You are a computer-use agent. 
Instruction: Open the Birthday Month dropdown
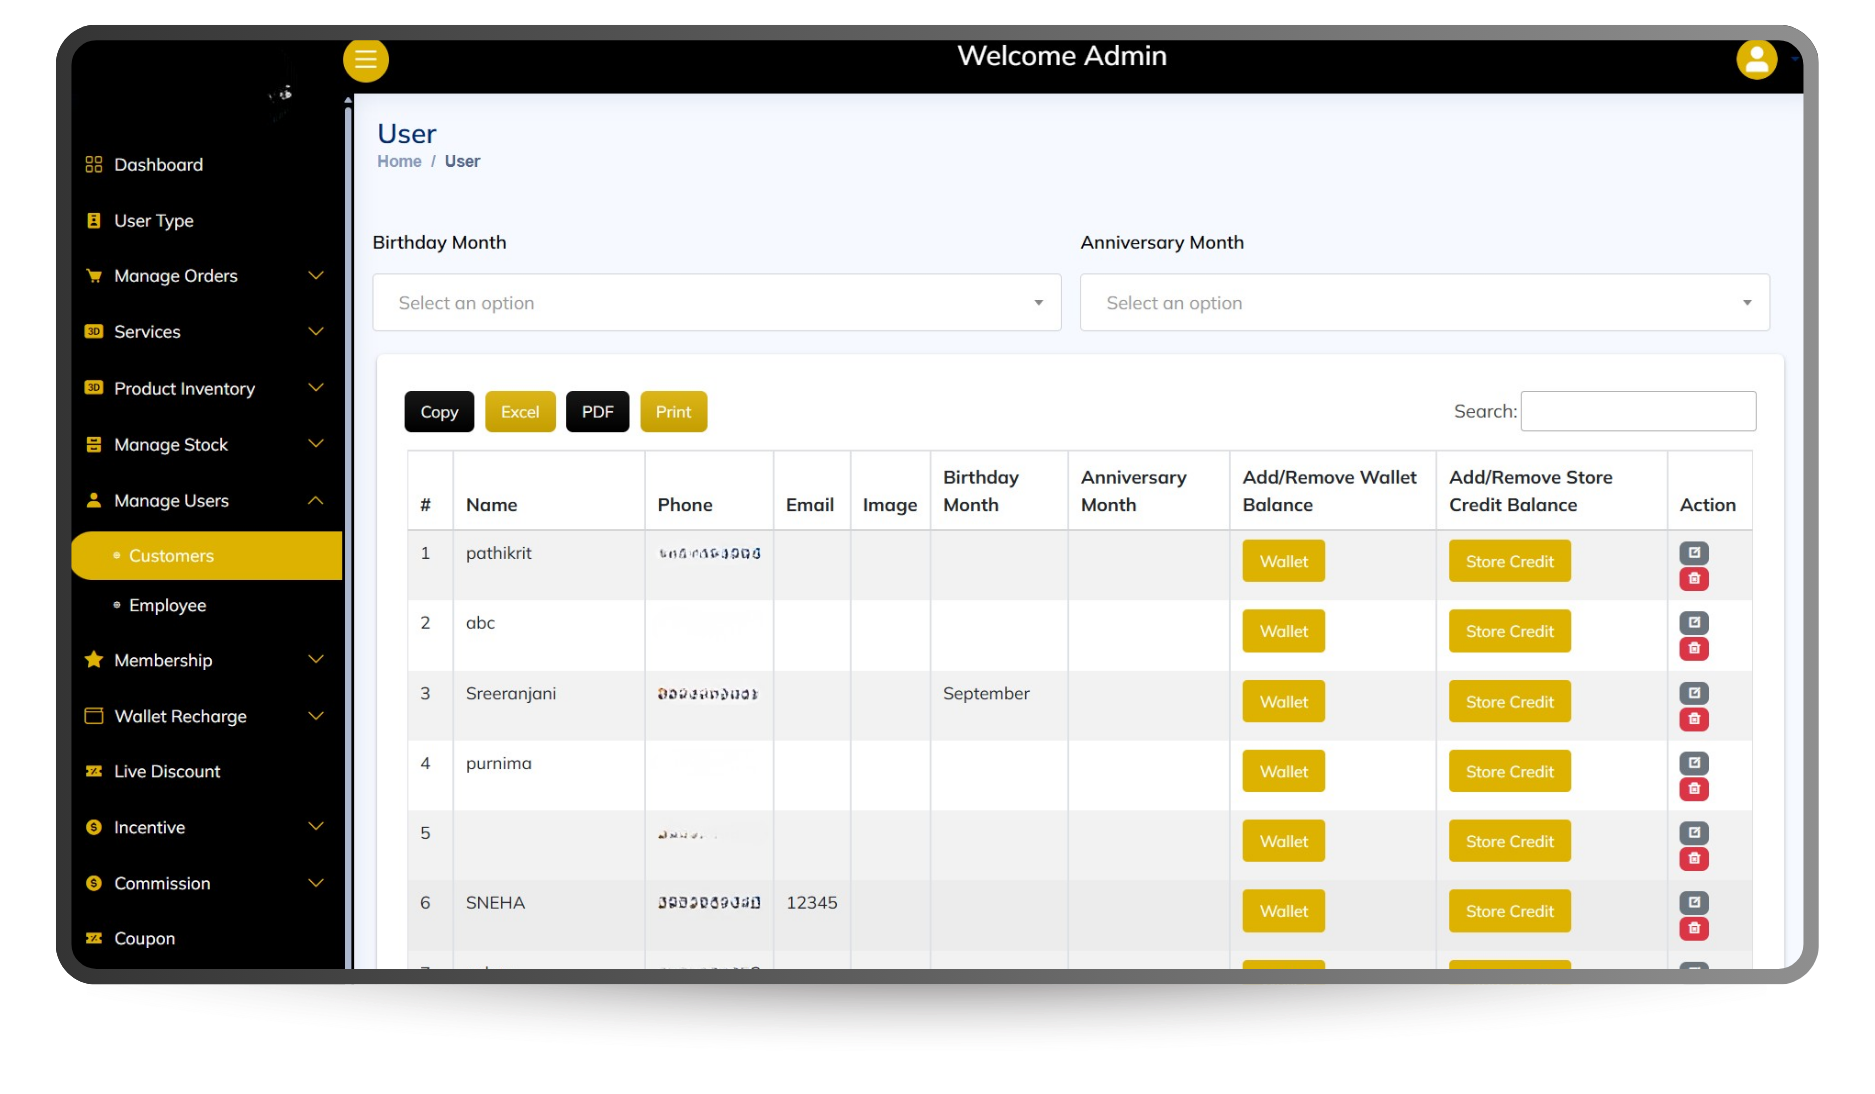[716, 303]
